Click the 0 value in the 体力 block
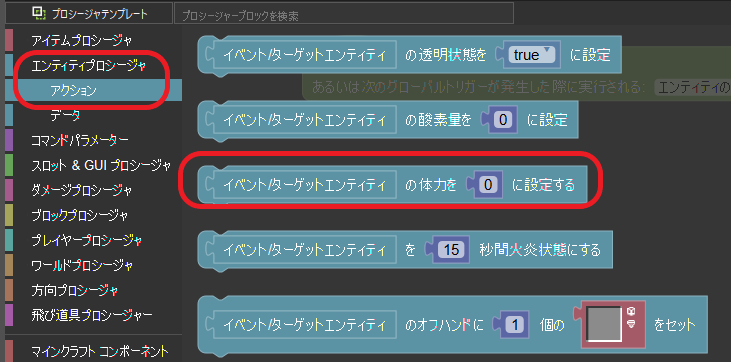This screenshot has height=362, width=731. [x=488, y=185]
